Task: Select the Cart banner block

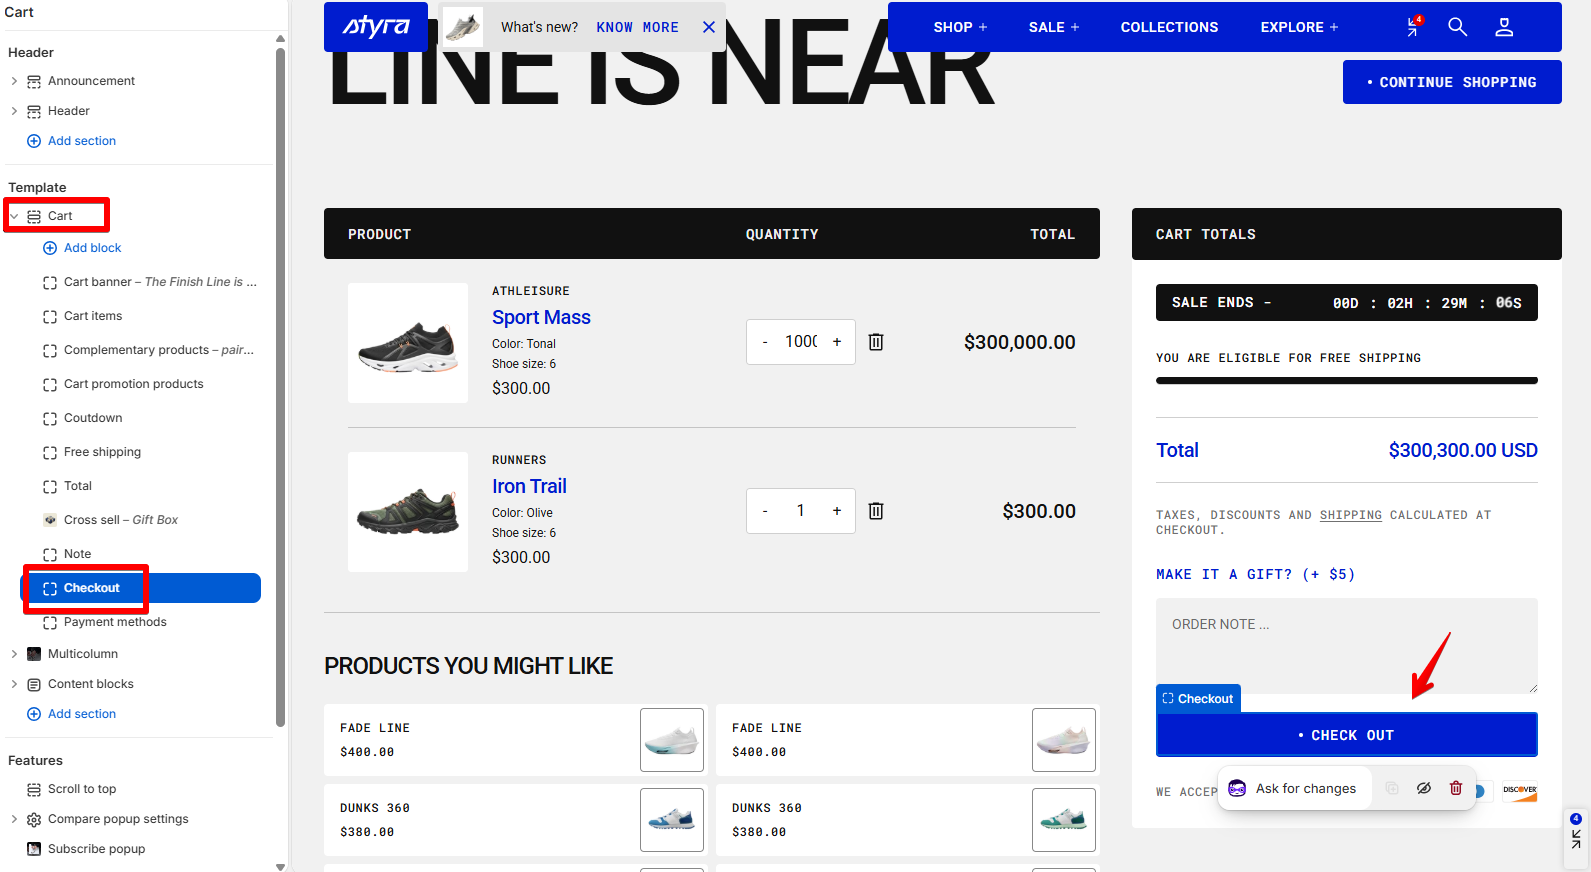Action: coord(150,282)
